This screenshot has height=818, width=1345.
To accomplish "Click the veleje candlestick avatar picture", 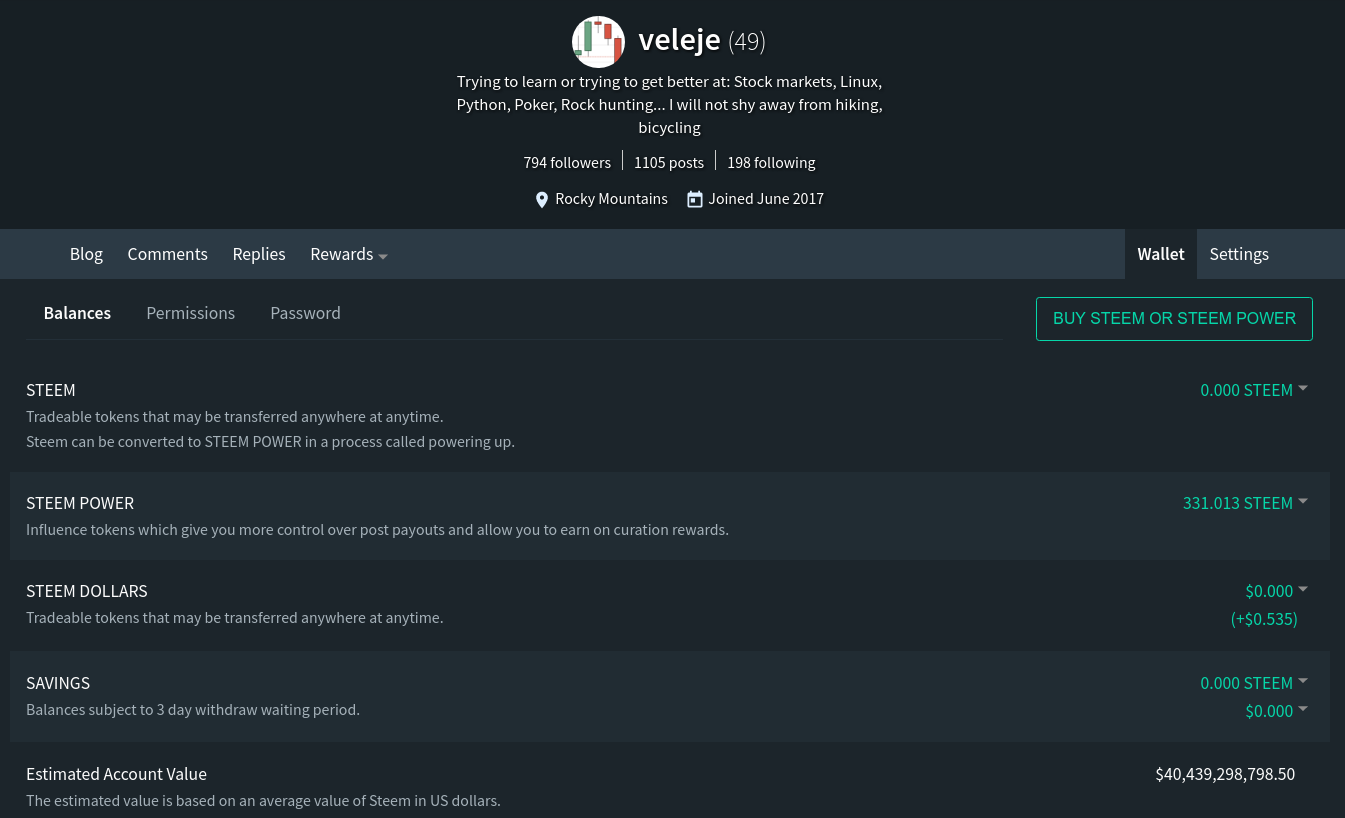I will pyautogui.click(x=598, y=42).
